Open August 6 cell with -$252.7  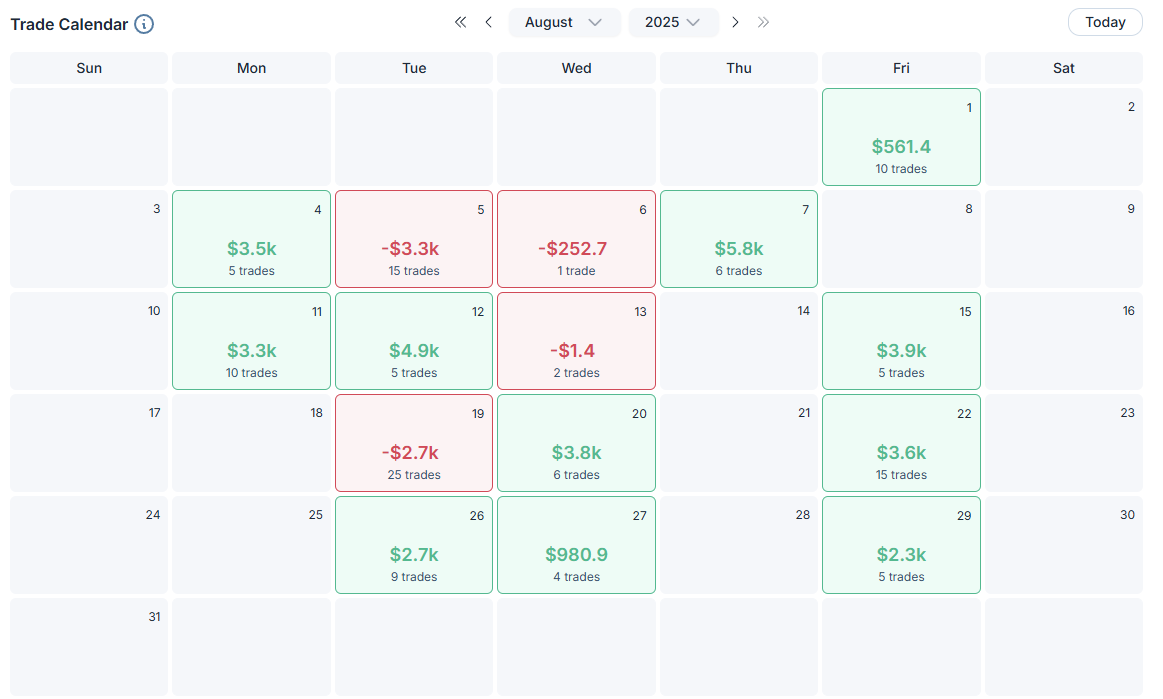tap(576, 239)
